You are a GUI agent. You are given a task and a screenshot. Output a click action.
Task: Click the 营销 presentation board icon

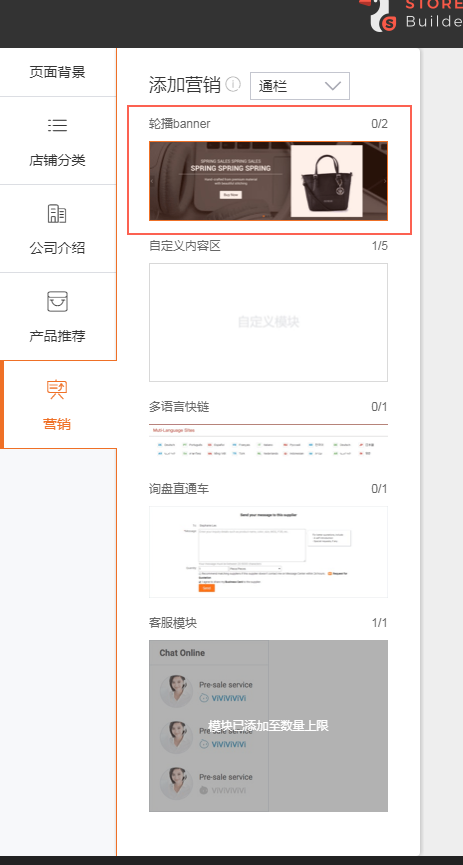[57, 389]
